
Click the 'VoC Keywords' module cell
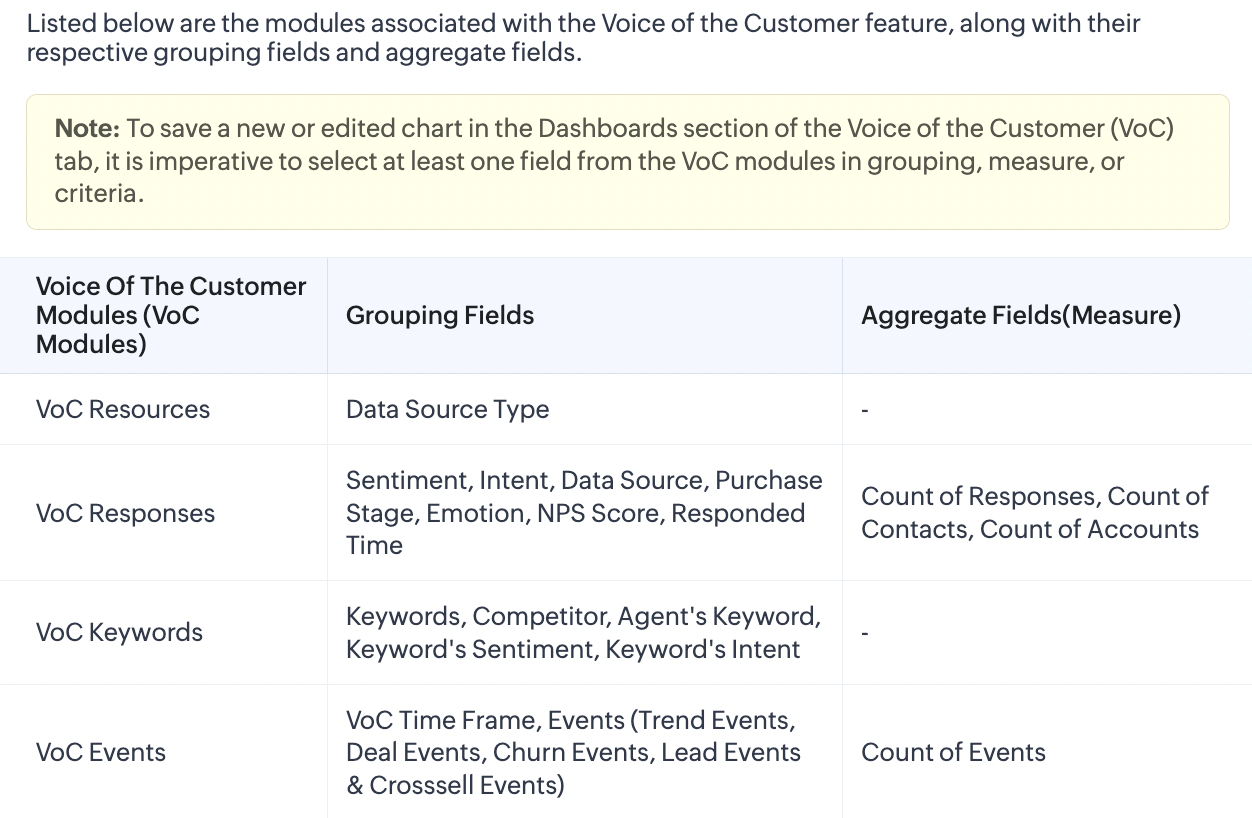coord(119,632)
